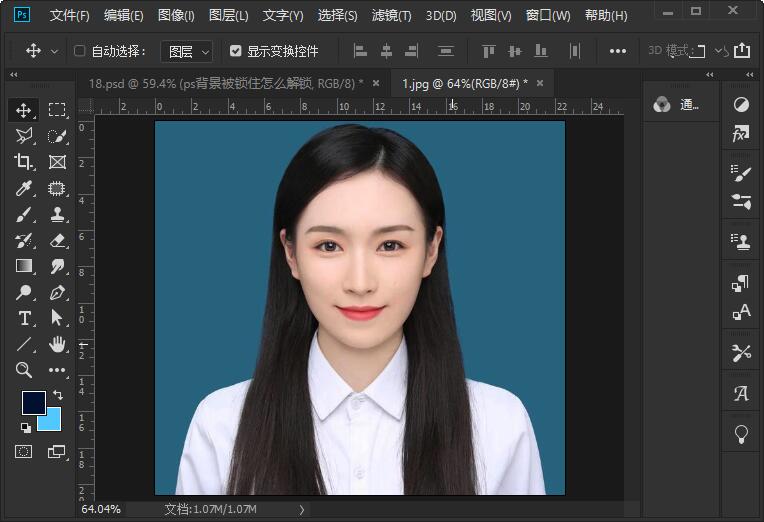
Task: Choose the Polygonal Lasso tool
Action: click(x=23, y=136)
